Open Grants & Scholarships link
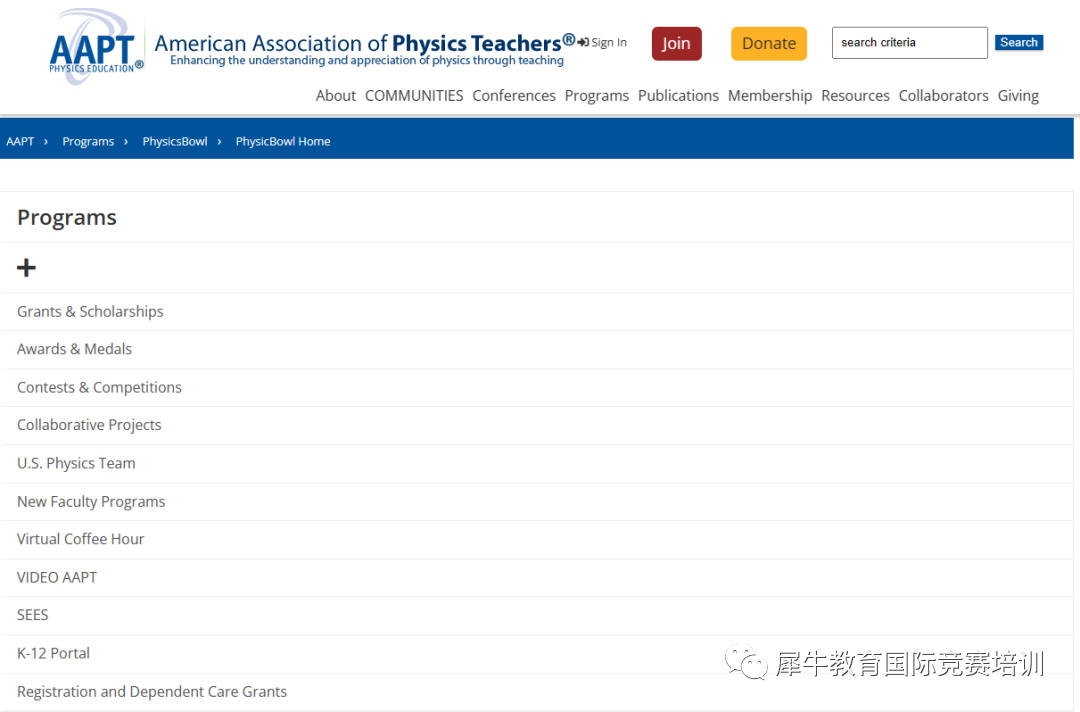 (90, 311)
